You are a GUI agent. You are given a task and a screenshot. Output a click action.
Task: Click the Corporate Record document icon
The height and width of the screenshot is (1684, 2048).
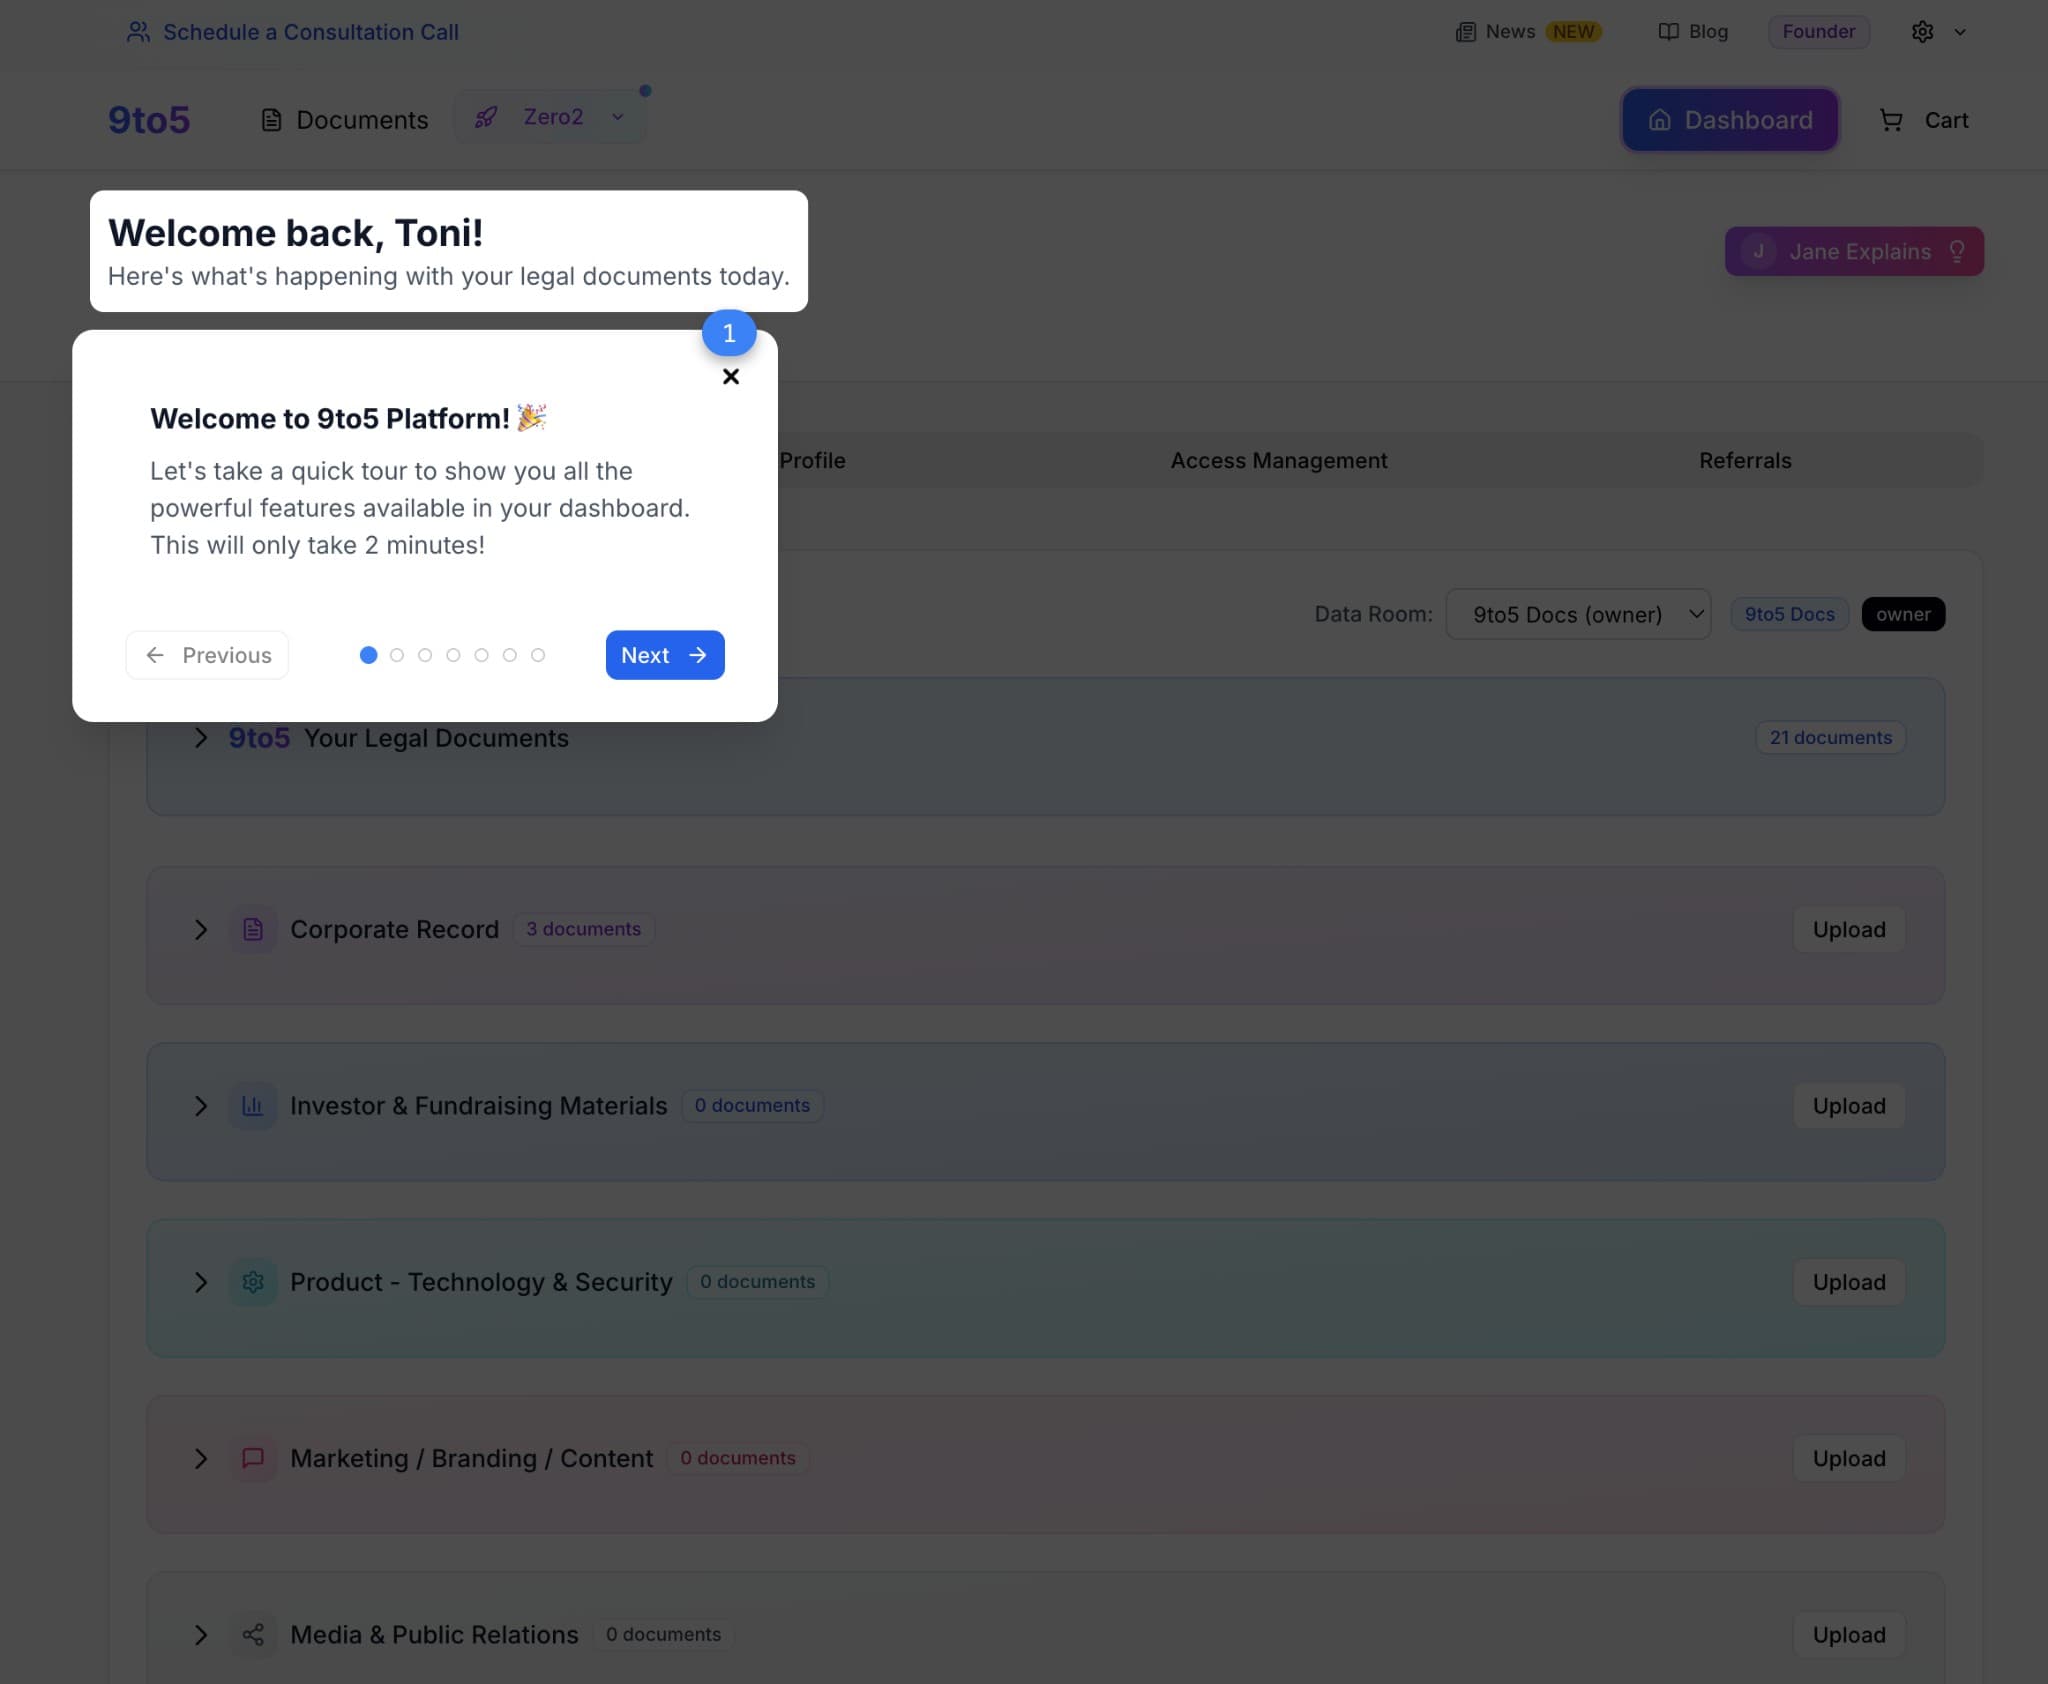pyautogui.click(x=253, y=929)
